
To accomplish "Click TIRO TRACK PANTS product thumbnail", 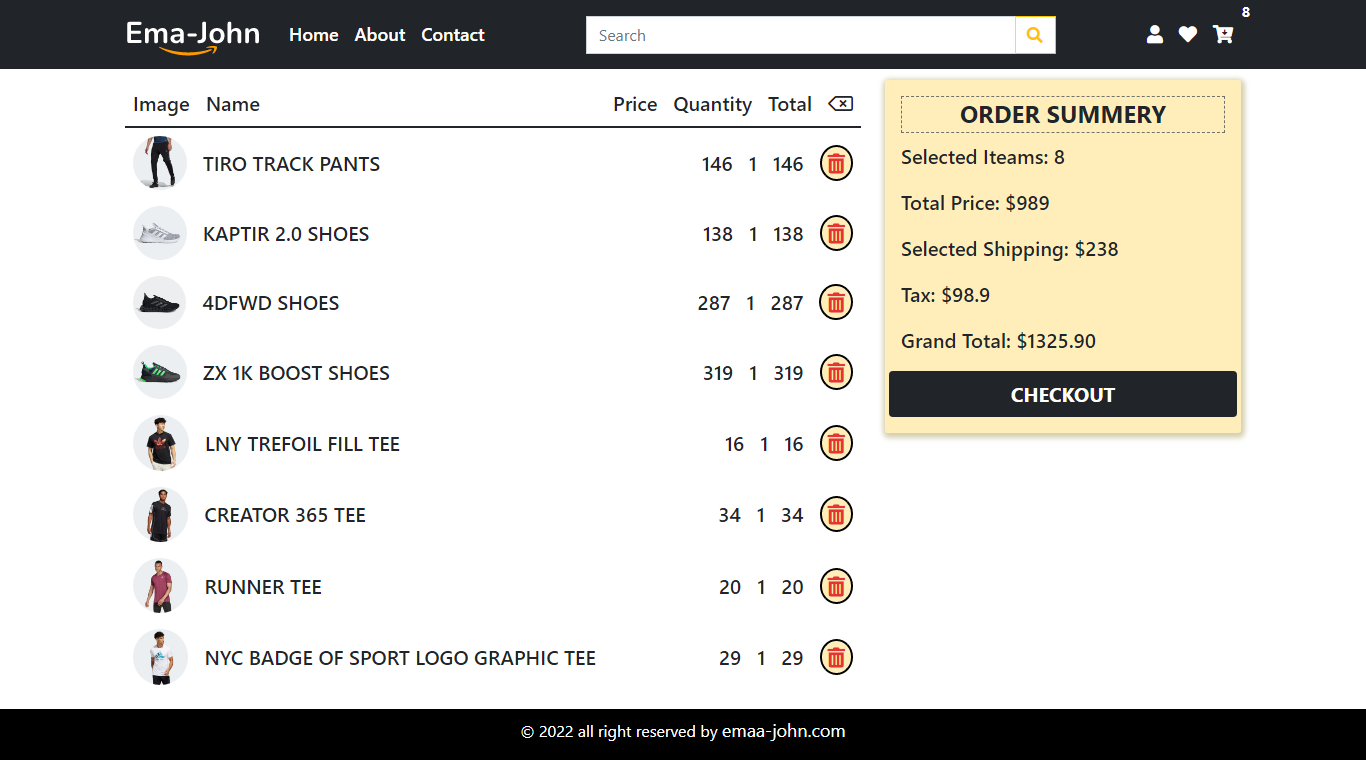I will [160, 163].
